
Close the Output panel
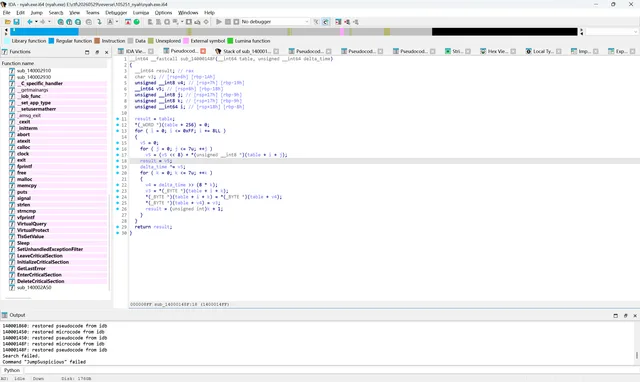[x=635, y=315]
